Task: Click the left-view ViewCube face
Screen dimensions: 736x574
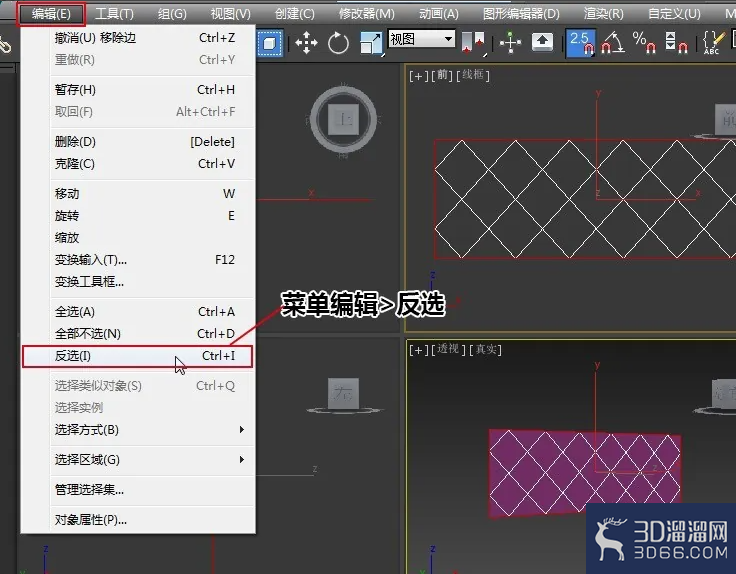Action: click(x=344, y=393)
